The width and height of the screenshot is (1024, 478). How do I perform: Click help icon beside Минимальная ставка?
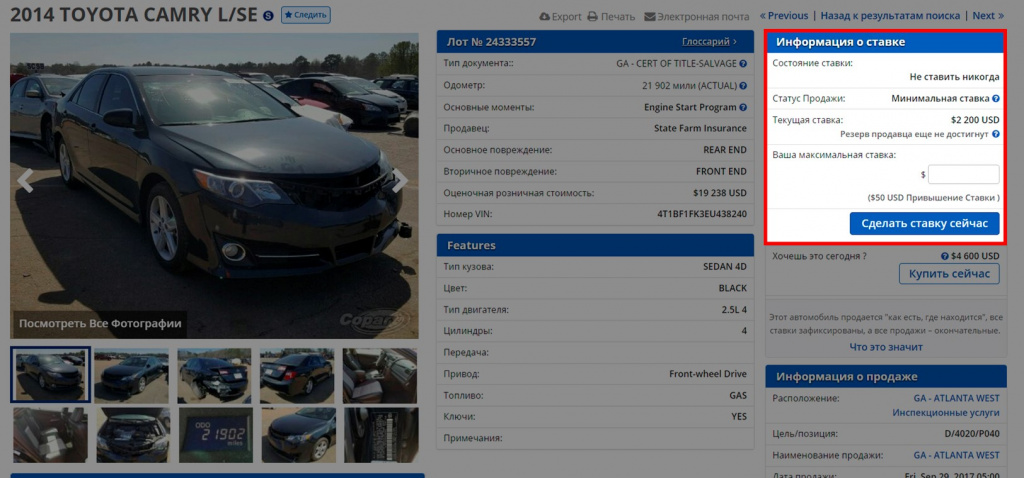pyautogui.click(x=995, y=99)
